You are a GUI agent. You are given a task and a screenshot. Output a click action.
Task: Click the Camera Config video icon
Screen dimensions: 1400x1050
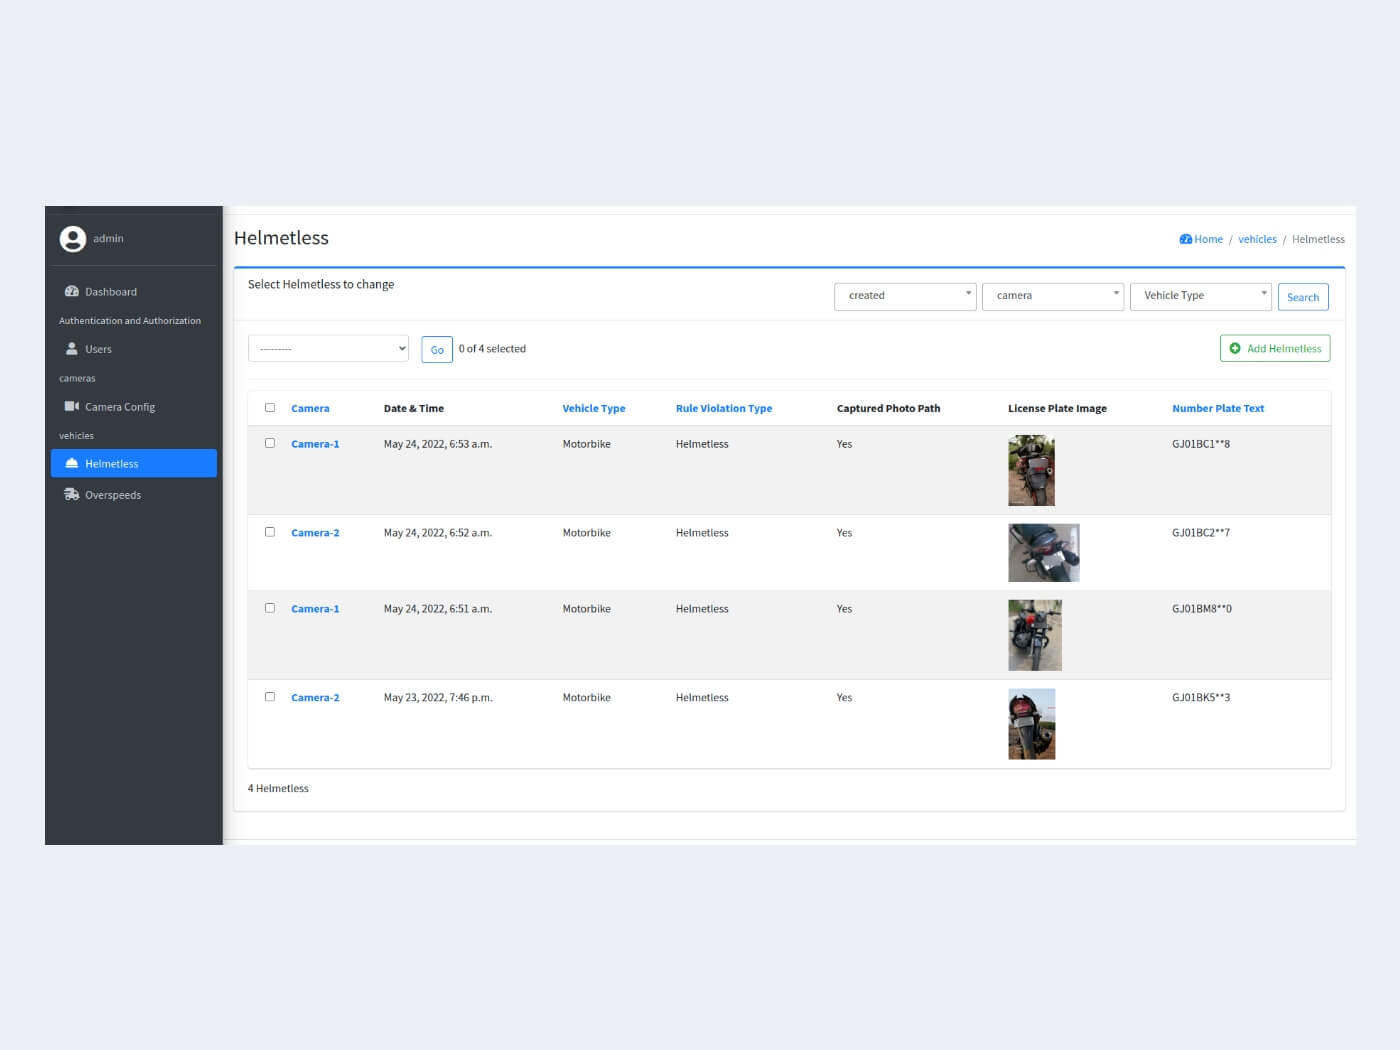[72, 406]
